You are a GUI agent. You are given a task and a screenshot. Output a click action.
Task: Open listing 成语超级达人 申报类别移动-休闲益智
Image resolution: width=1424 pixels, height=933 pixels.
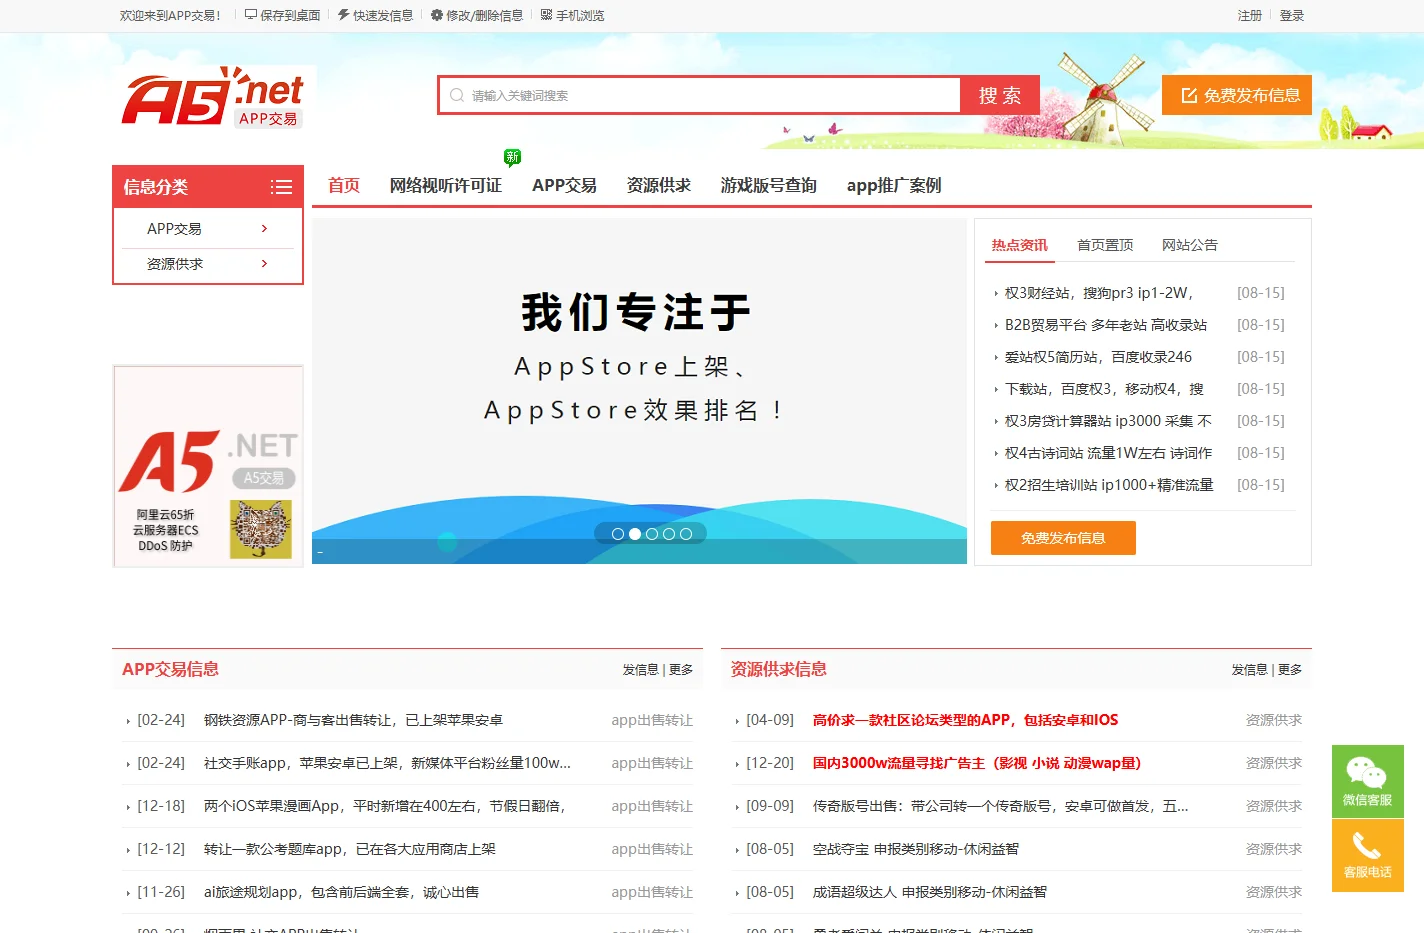point(930,892)
